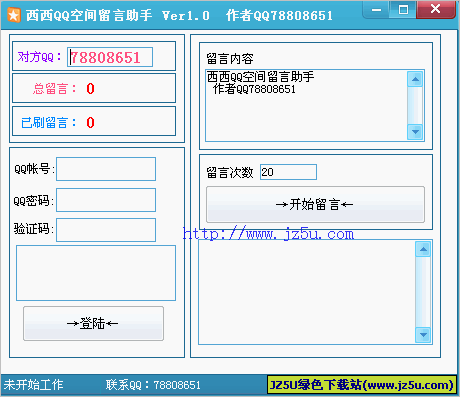
Task: Click the 对方QQ number input field
Action: pyautogui.click(x=110, y=57)
